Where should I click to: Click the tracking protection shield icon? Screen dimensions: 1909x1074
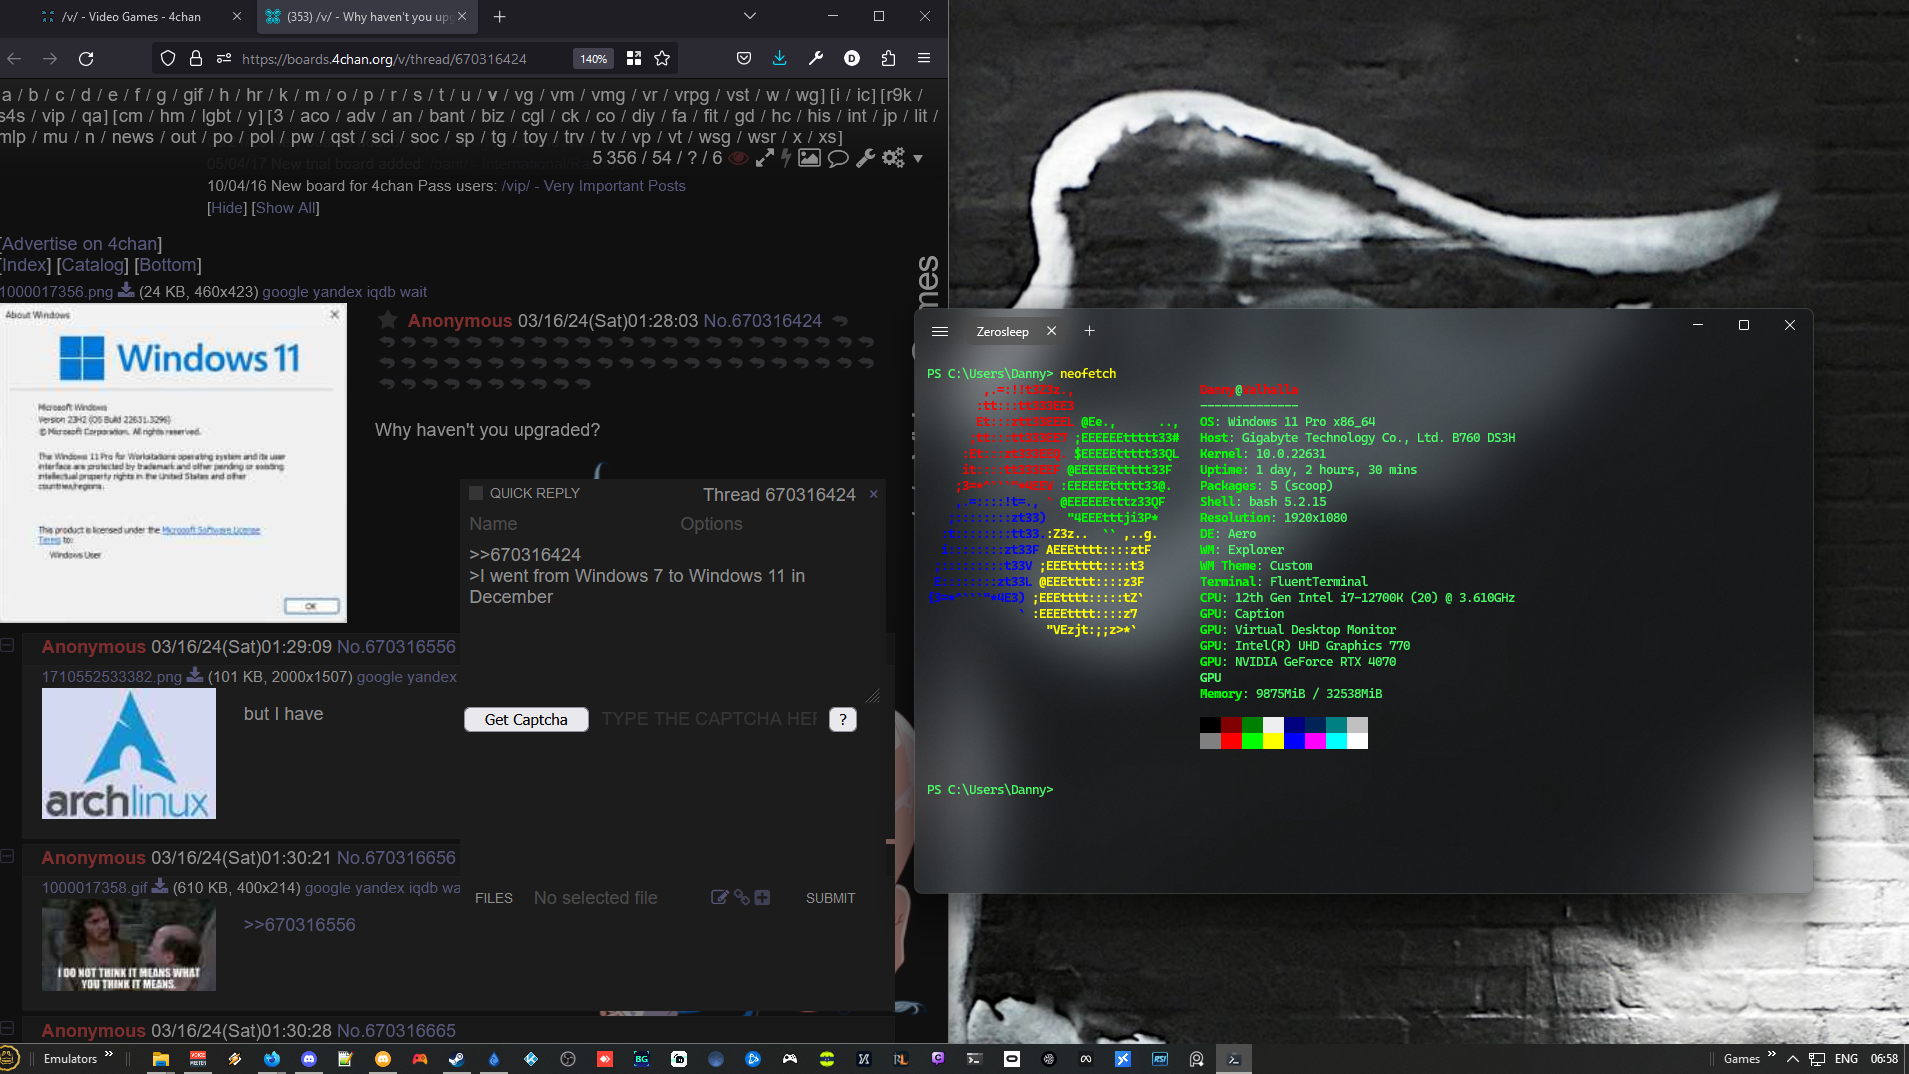tap(168, 59)
